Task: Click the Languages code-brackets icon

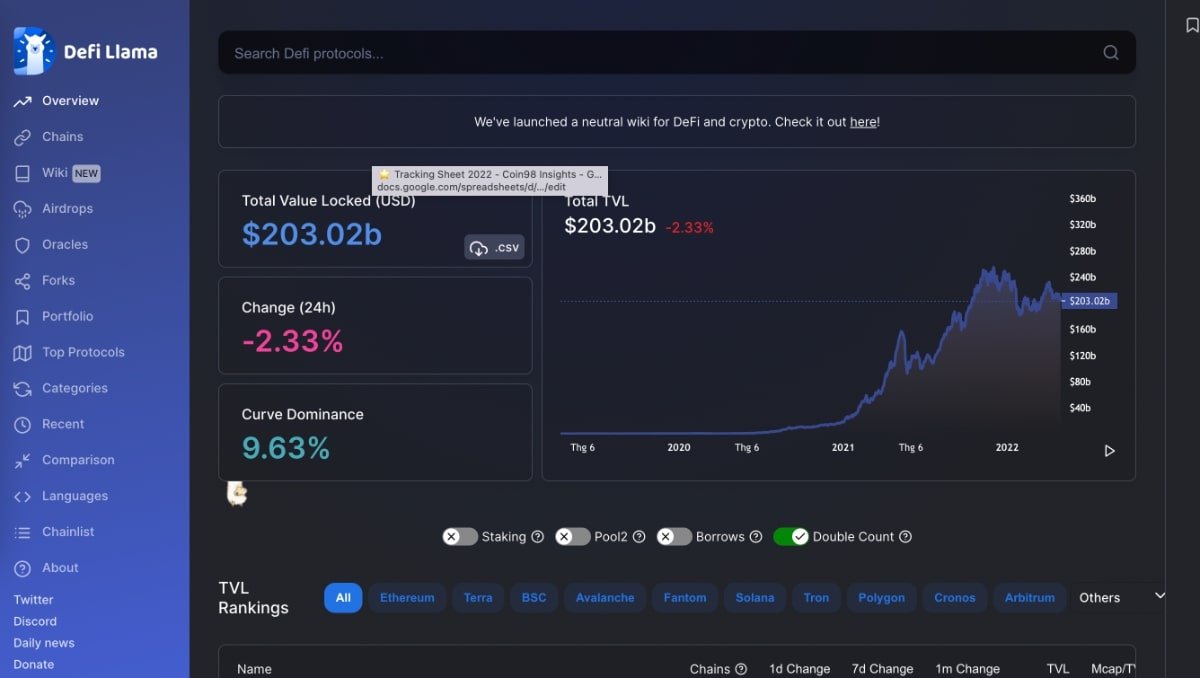Action: (23, 497)
